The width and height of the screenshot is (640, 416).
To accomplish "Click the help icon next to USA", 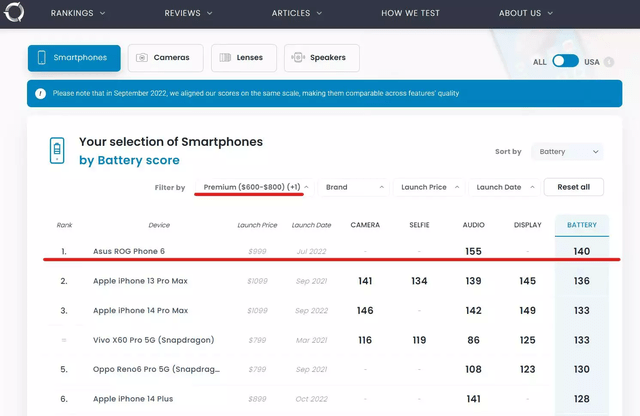I will click(x=609, y=62).
